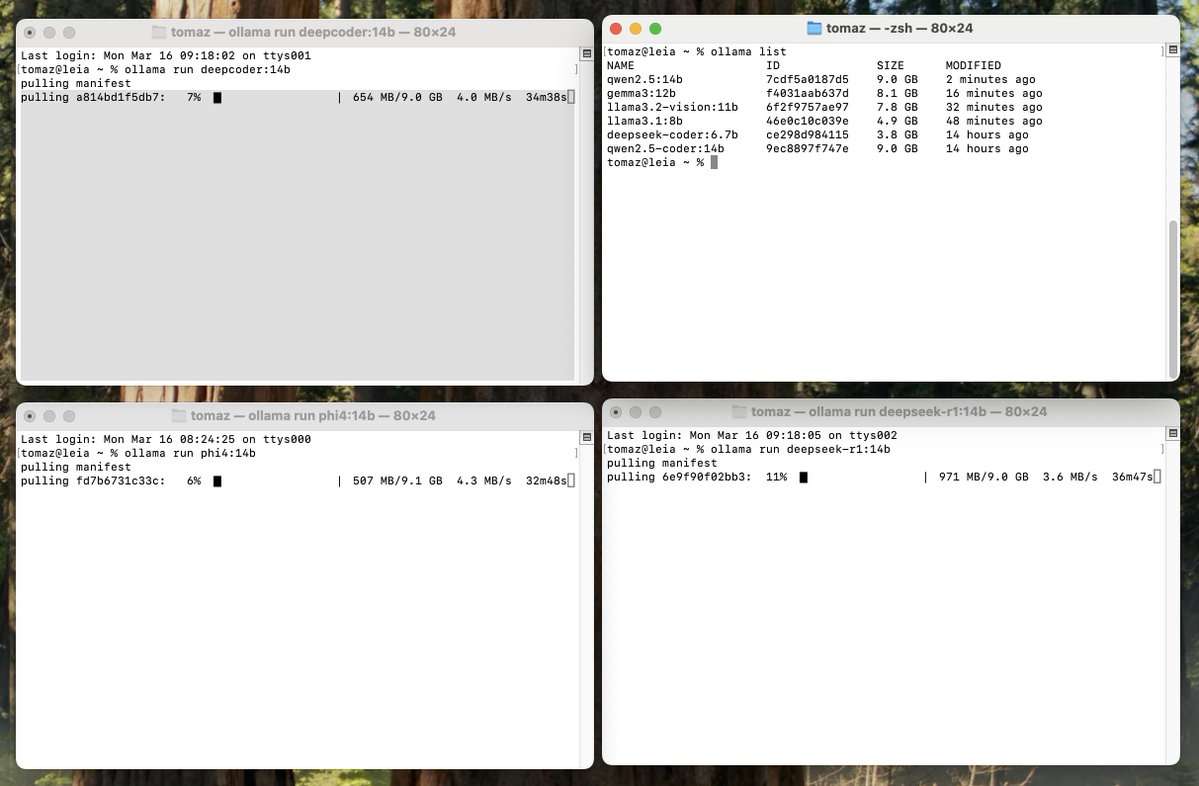Click the 'ollama run deepcoder:14b' command line
Image resolution: width=1199 pixels, height=786 pixels.
point(207,70)
